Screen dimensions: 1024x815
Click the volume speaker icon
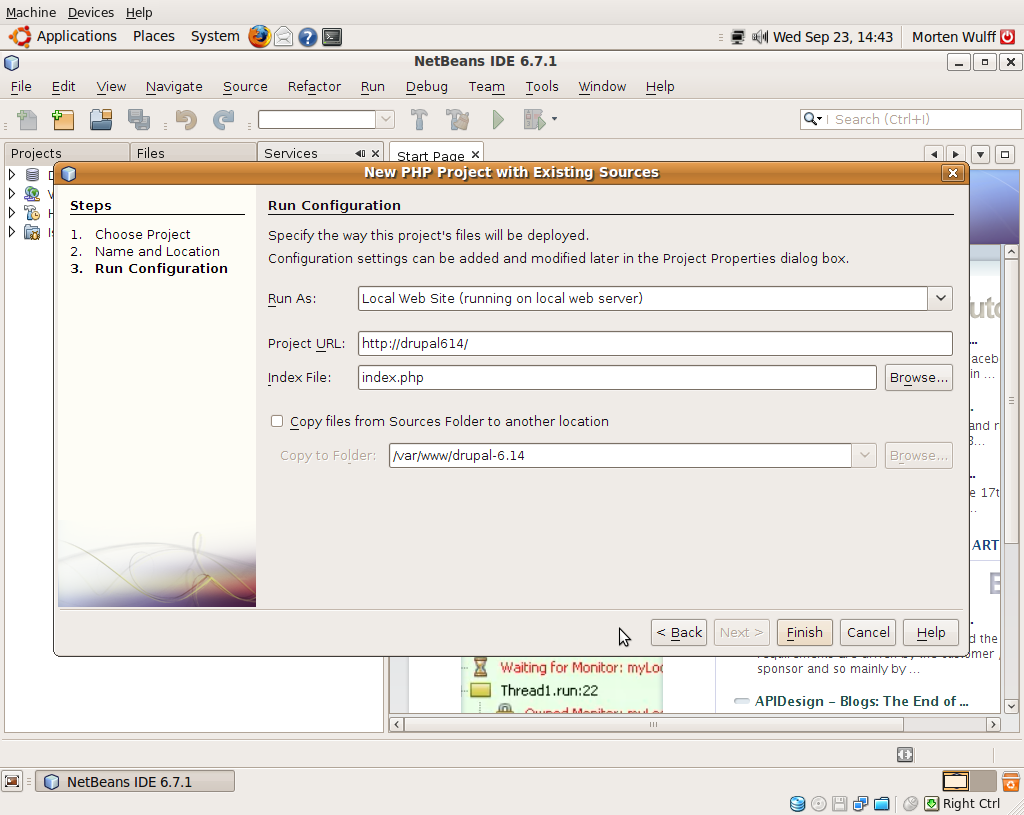coord(760,37)
